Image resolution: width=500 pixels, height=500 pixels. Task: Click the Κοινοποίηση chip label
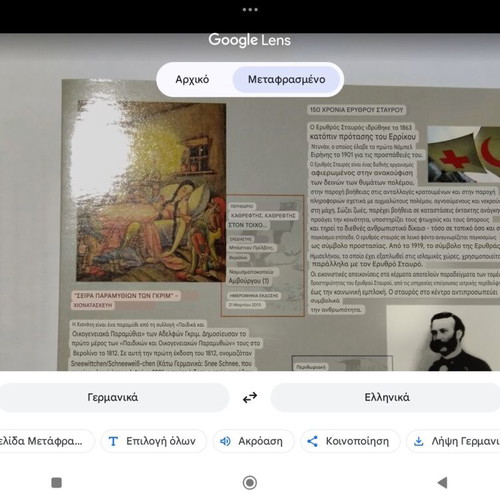pos(357,441)
